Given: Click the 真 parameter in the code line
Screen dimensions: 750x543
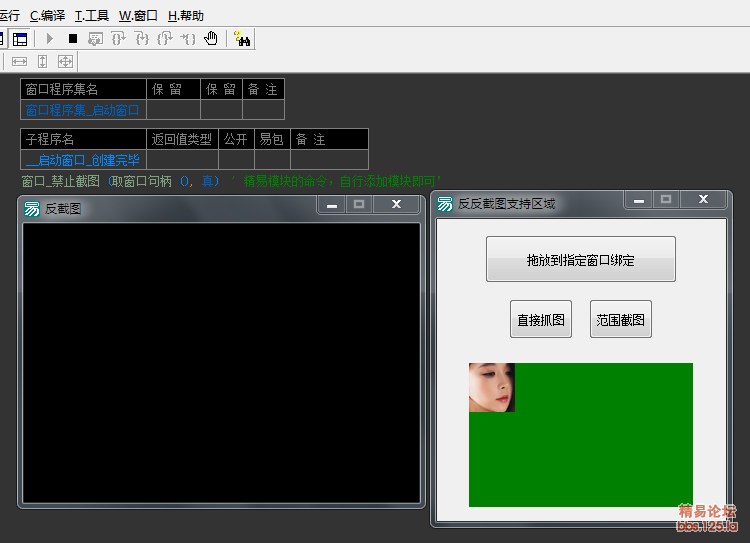Looking at the screenshot, I should pos(208,181).
